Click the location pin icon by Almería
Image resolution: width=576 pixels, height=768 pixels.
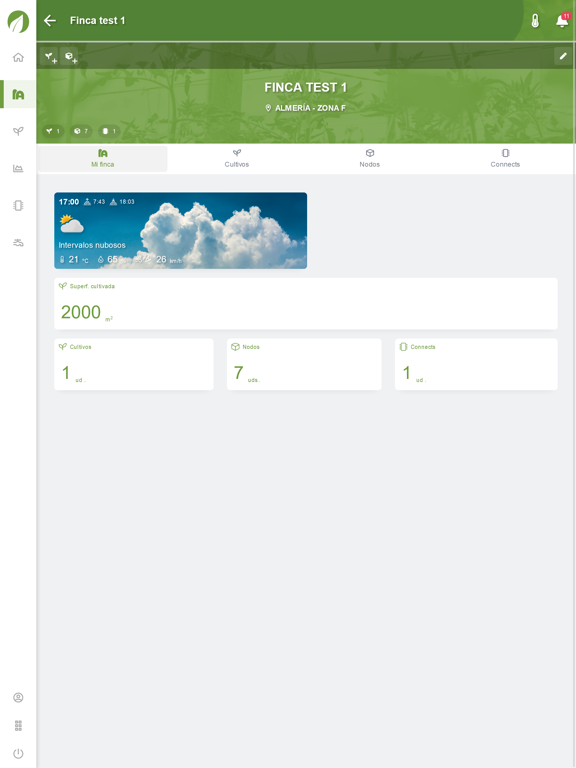(268, 108)
